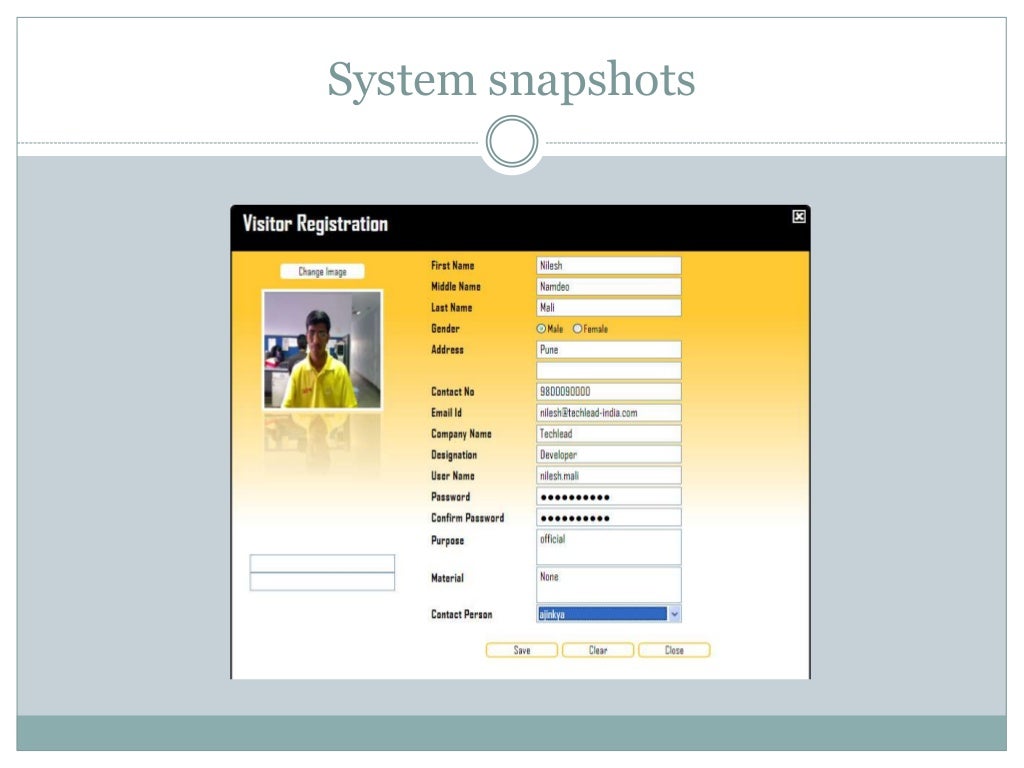Click the User Name field nilesh.mali
The image size is (1024, 768).
tap(609, 475)
